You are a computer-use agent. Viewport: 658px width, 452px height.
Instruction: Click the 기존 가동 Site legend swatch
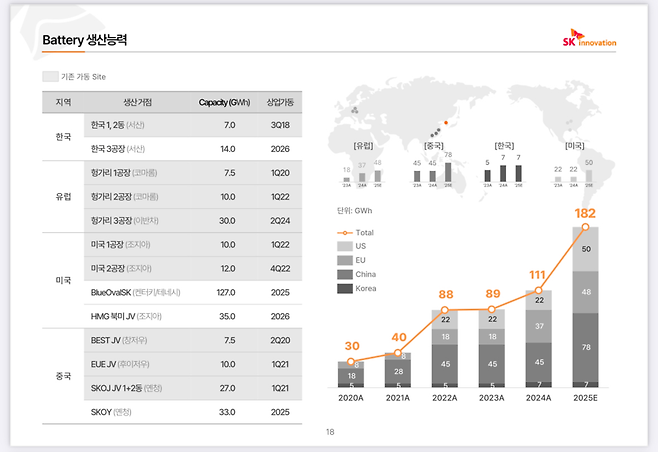click(x=50, y=76)
